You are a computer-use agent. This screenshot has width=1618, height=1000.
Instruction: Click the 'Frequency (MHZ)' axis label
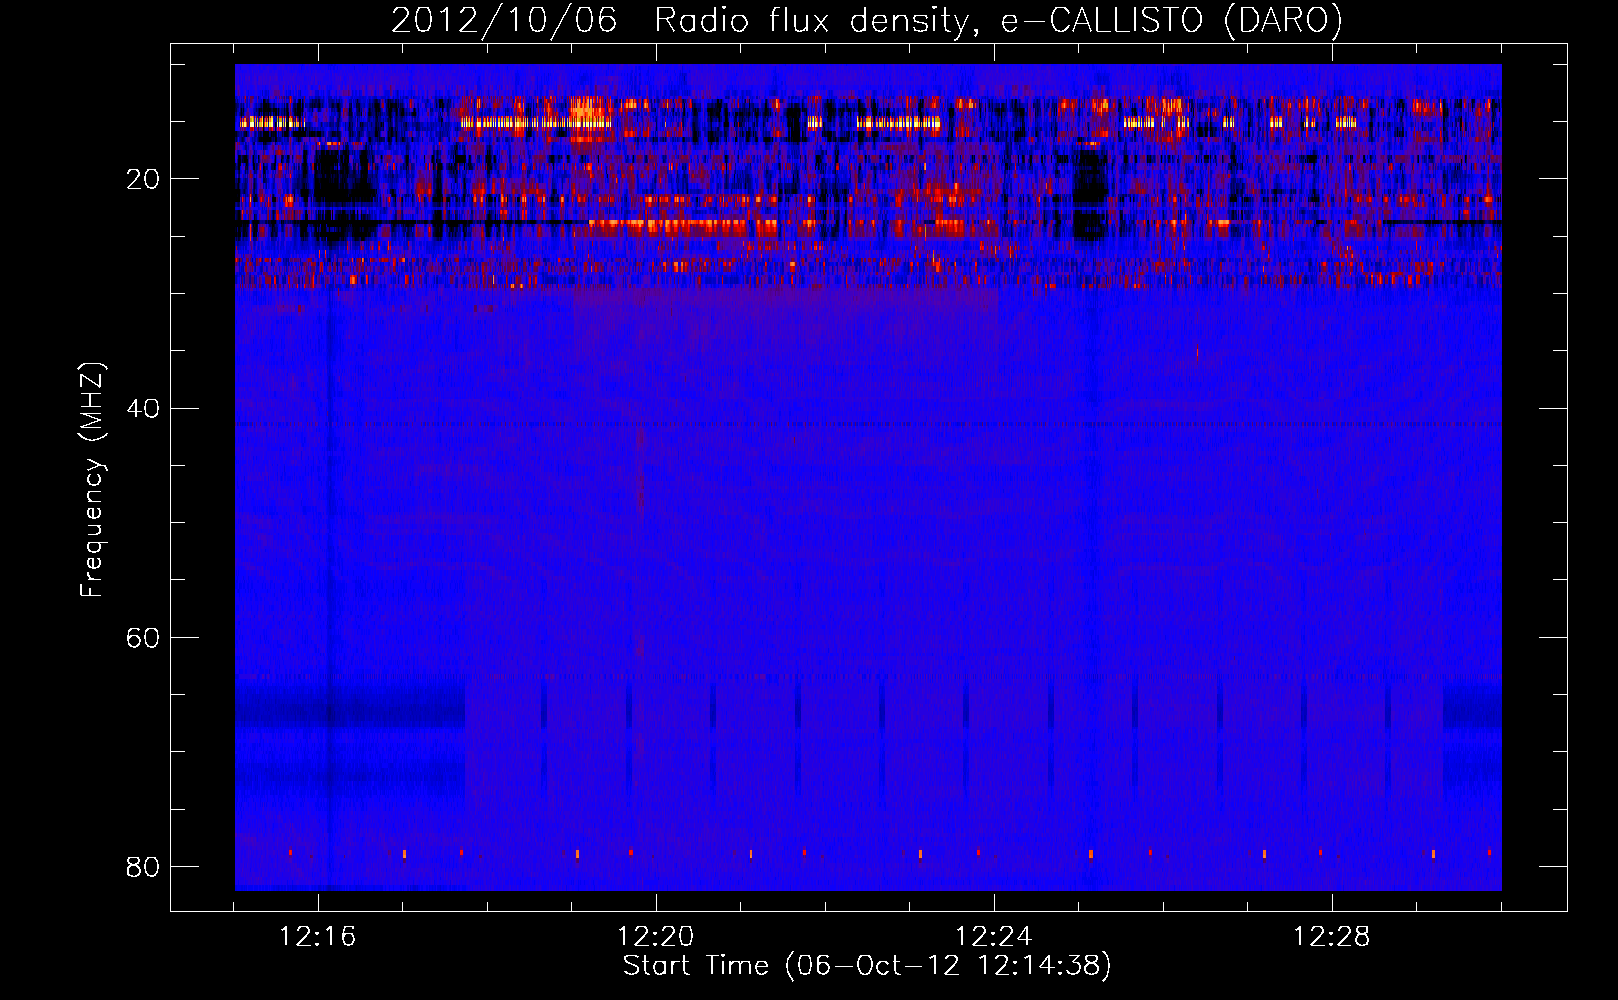click(x=92, y=480)
